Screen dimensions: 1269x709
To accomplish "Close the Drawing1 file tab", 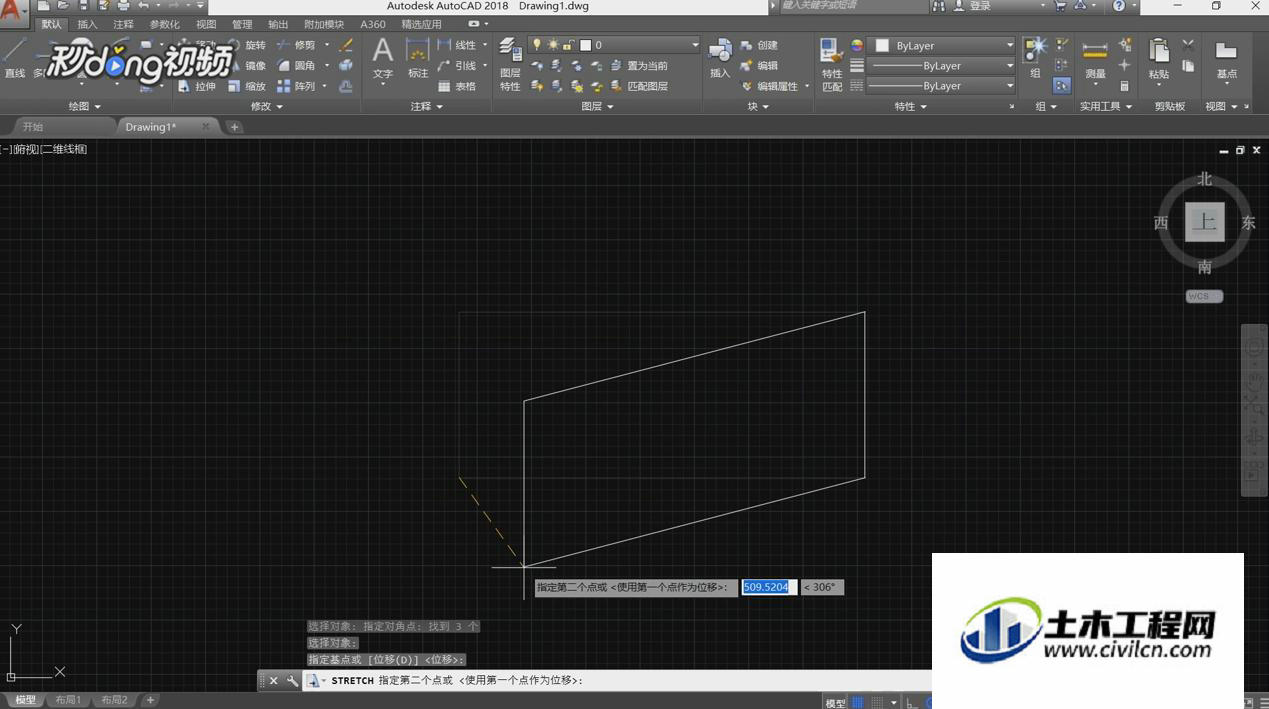I will (x=206, y=127).
